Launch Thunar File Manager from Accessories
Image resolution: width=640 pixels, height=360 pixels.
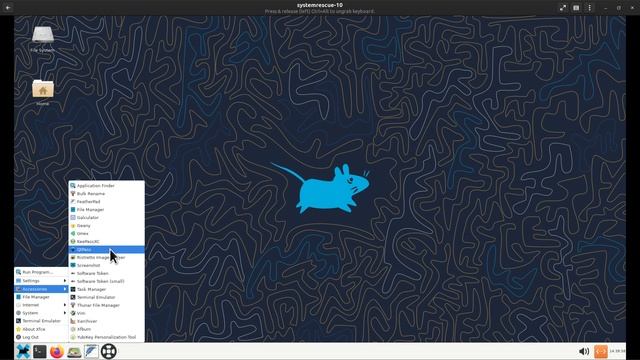coord(107,305)
